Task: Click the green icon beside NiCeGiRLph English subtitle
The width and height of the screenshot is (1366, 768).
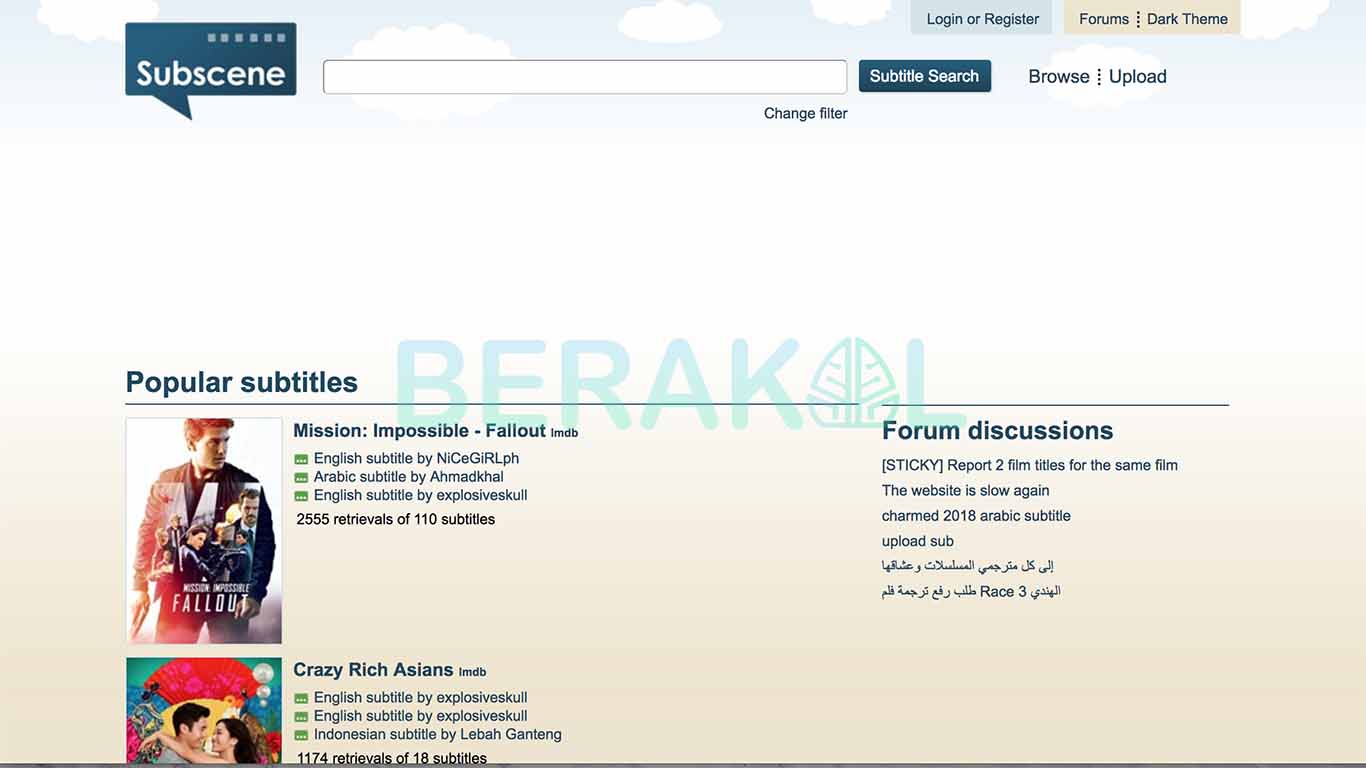Action: point(301,460)
